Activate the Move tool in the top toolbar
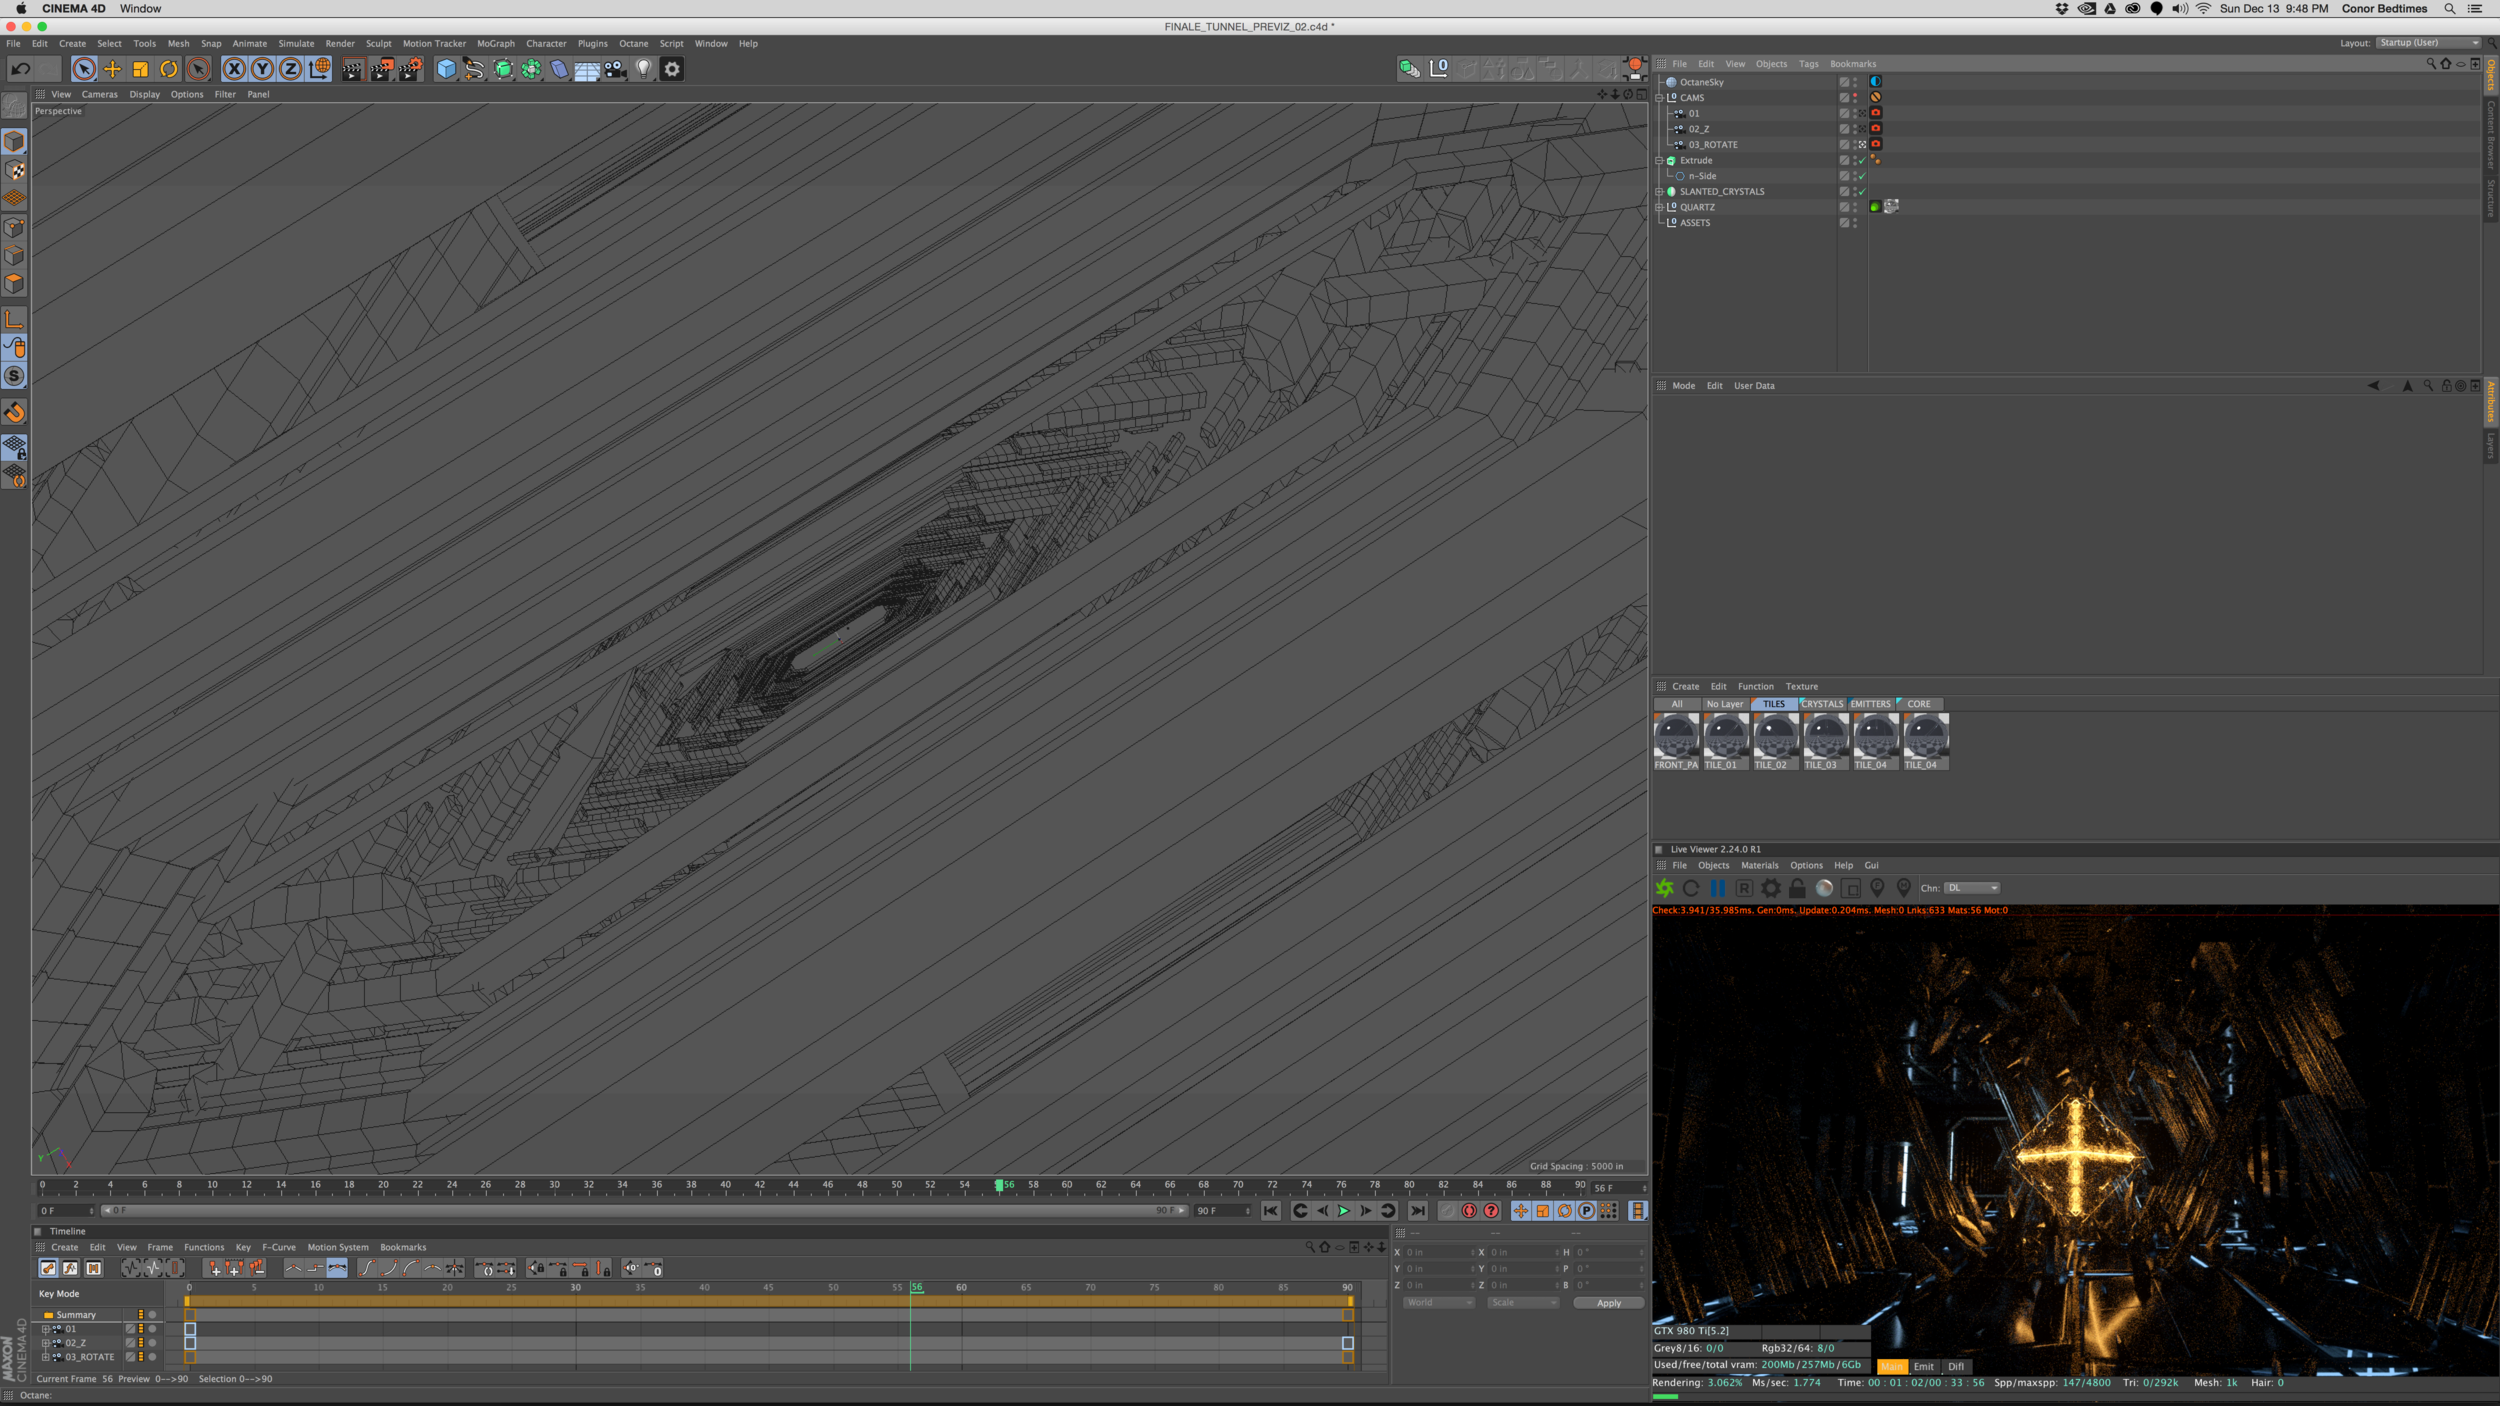Image resolution: width=2500 pixels, height=1406 pixels. (x=112, y=69)
